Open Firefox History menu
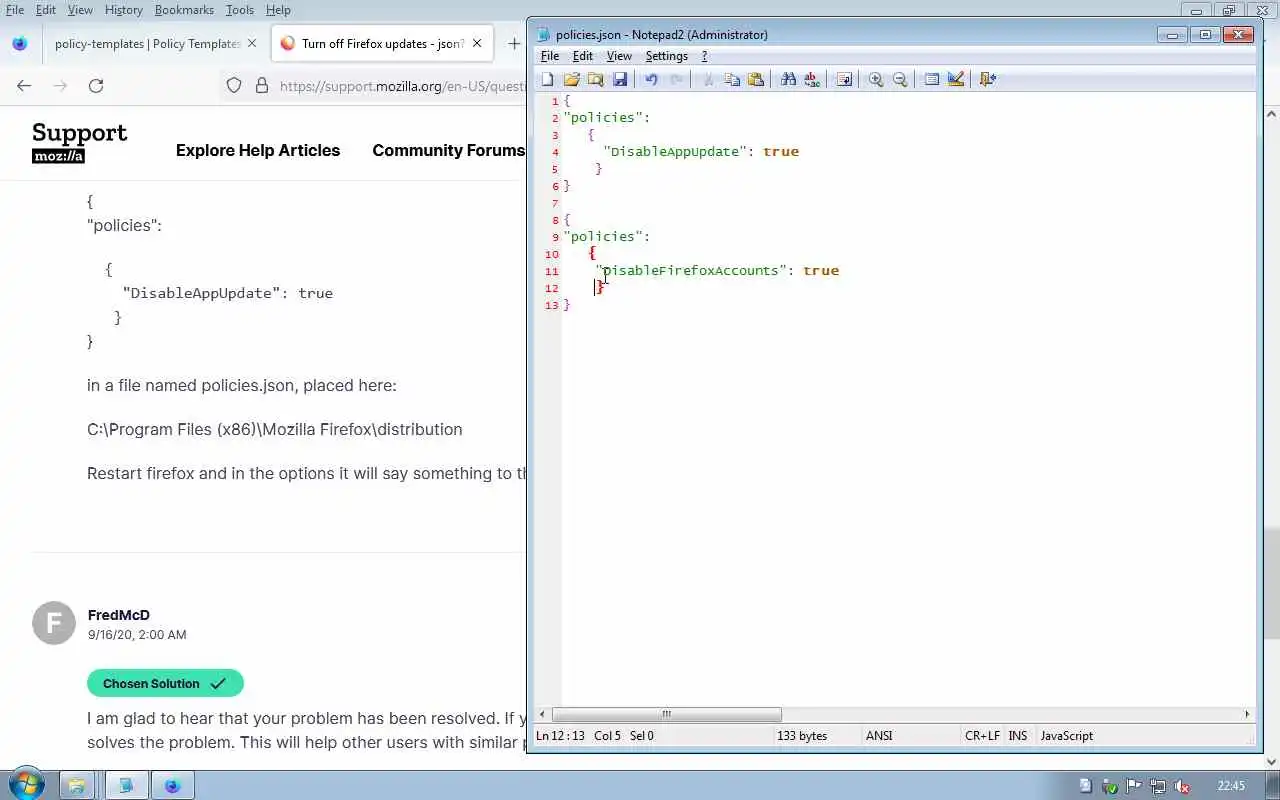1280x800 pixels. 123,10
